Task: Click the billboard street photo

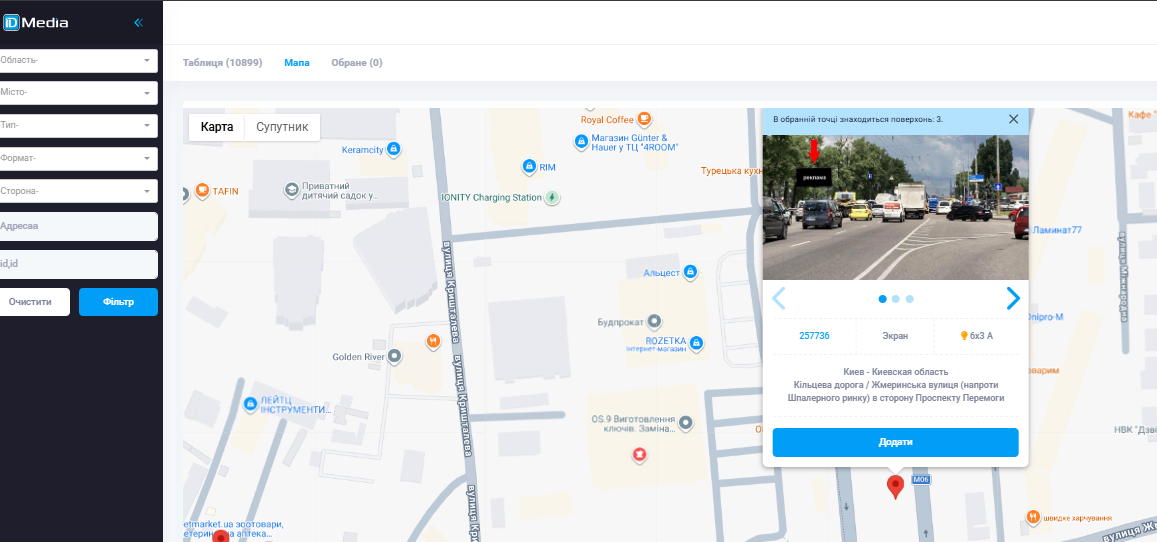Action: pos(895,207)
